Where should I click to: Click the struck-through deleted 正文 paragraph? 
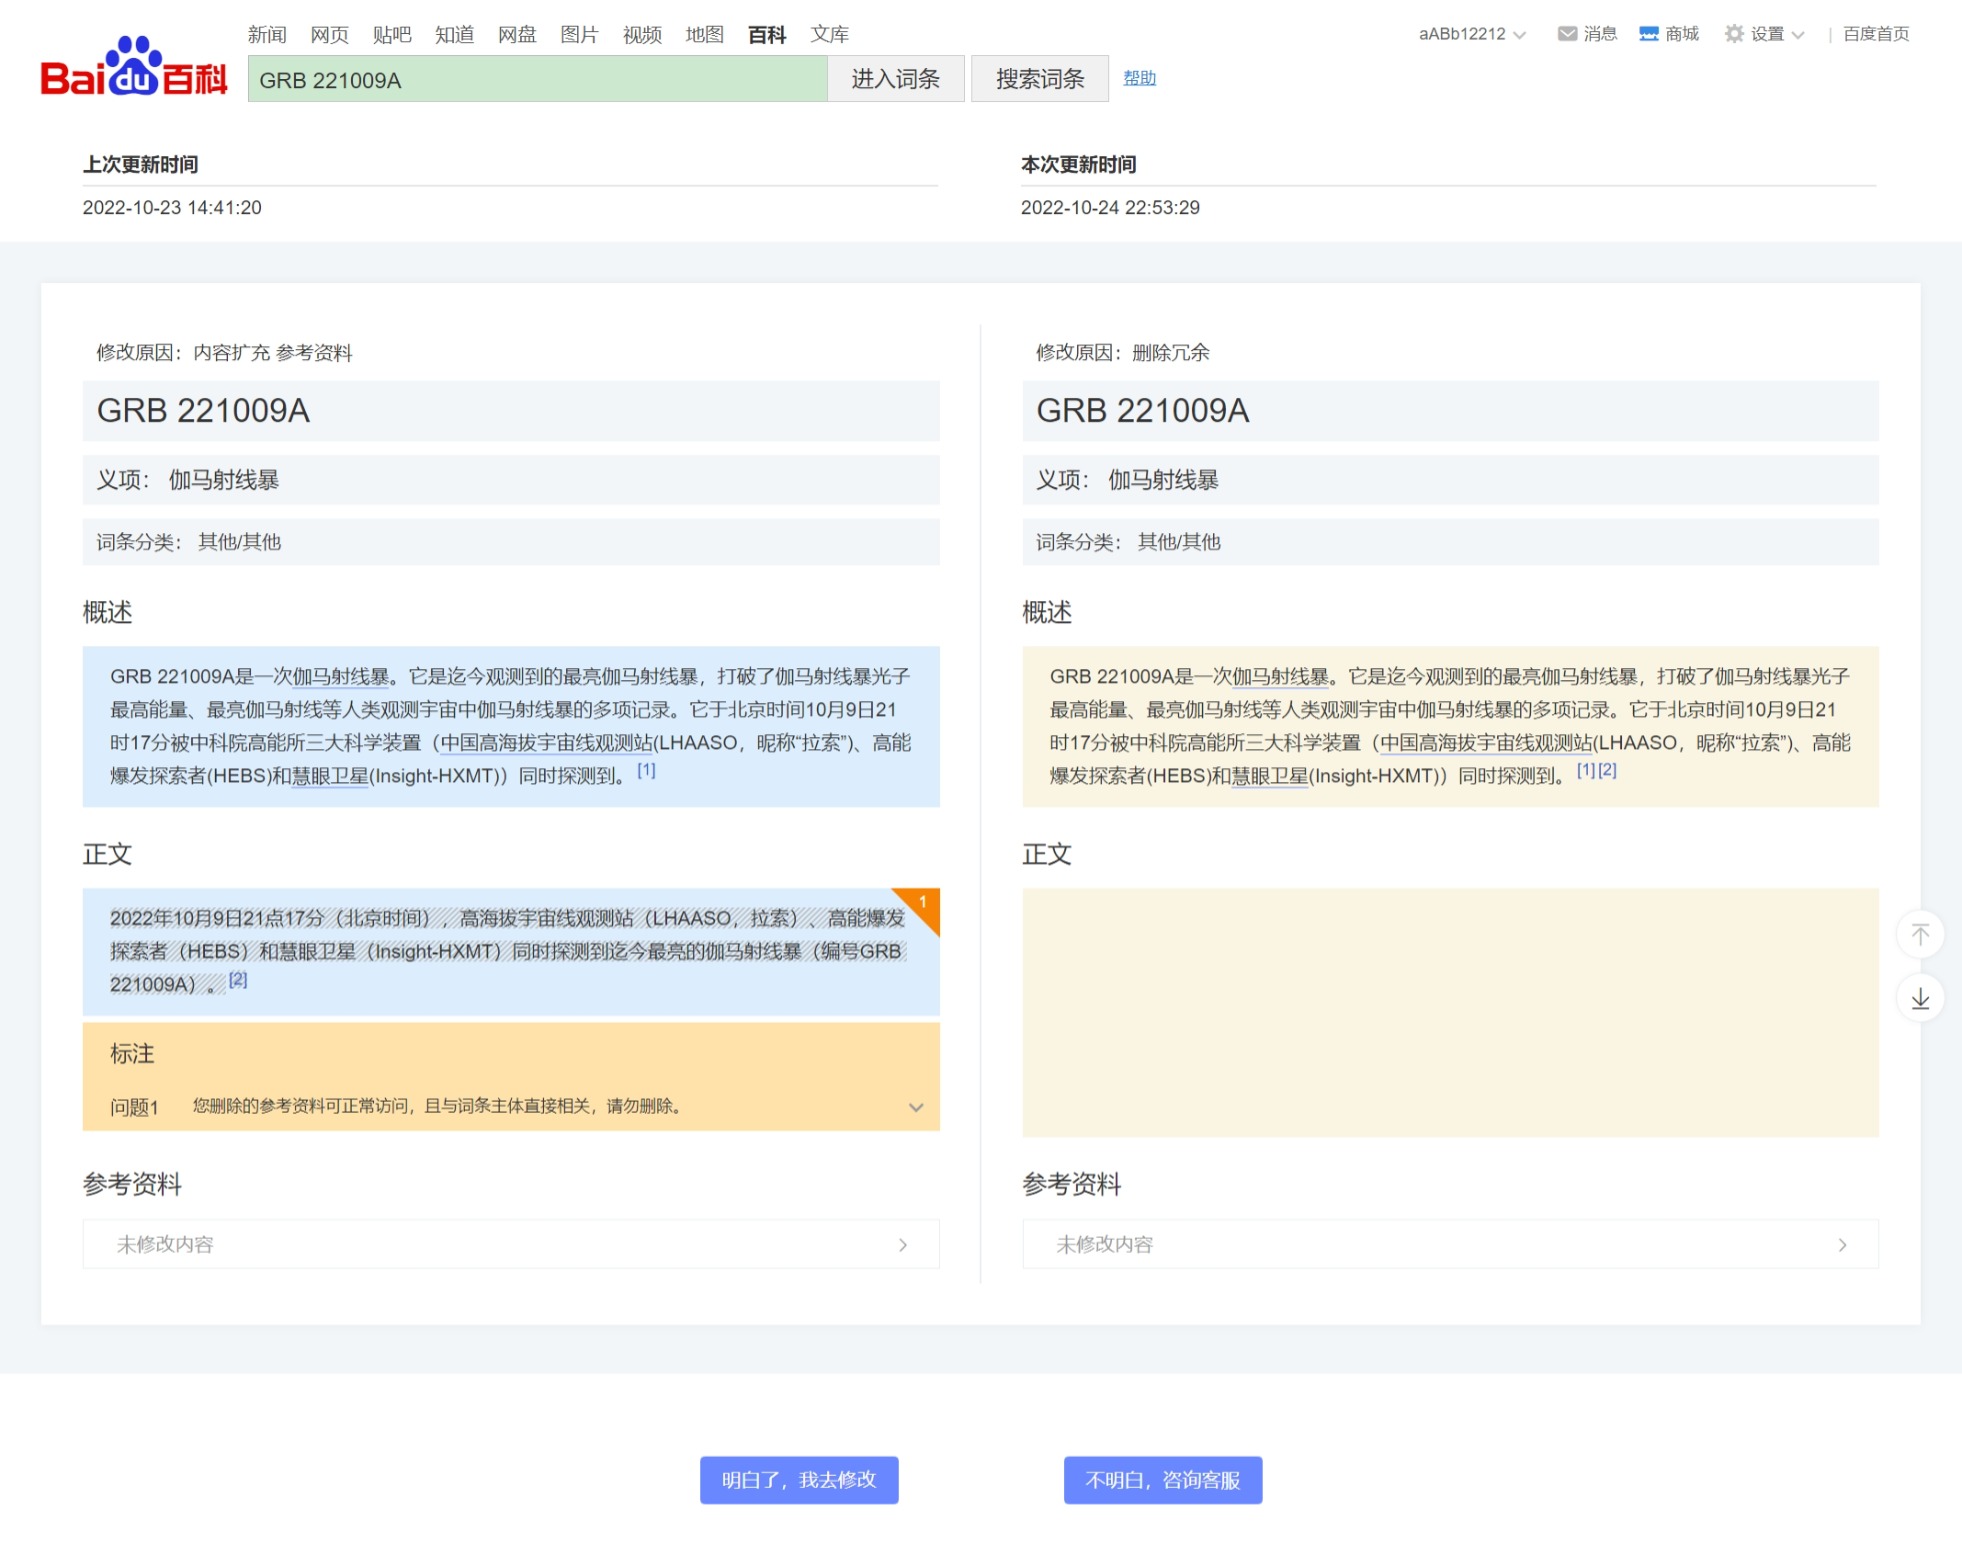click(x=508, y=951)
